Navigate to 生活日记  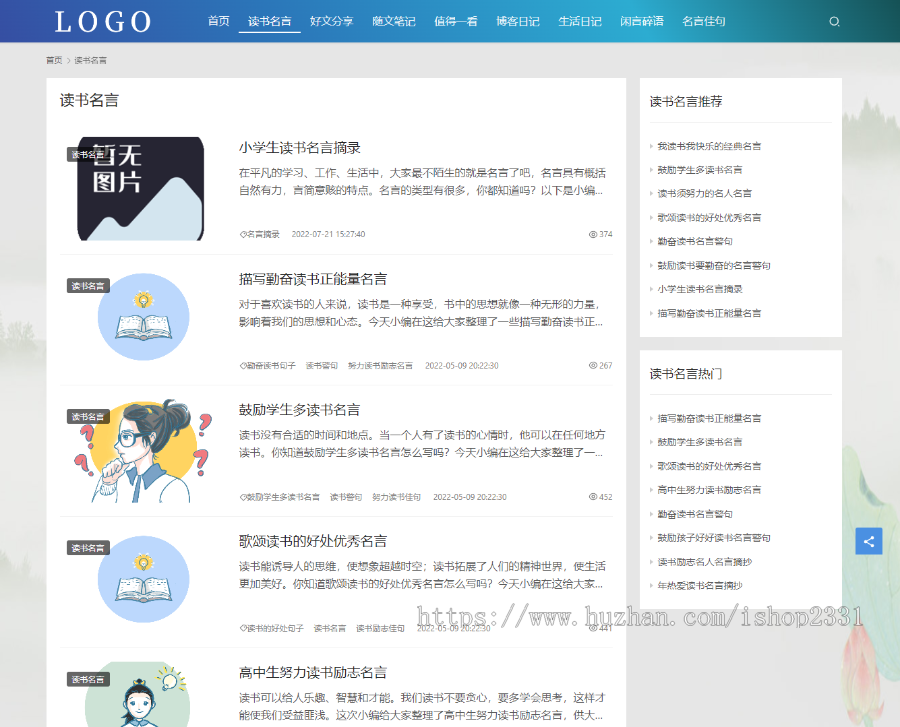tap(580, 21)
